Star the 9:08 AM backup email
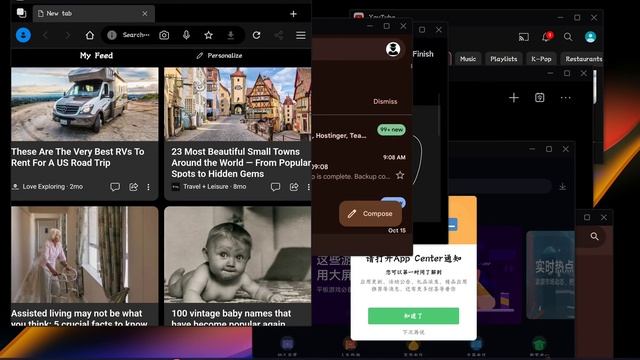The height and width of the screenshot is (360, 640). pyautogui.click(x=400, y=176)
